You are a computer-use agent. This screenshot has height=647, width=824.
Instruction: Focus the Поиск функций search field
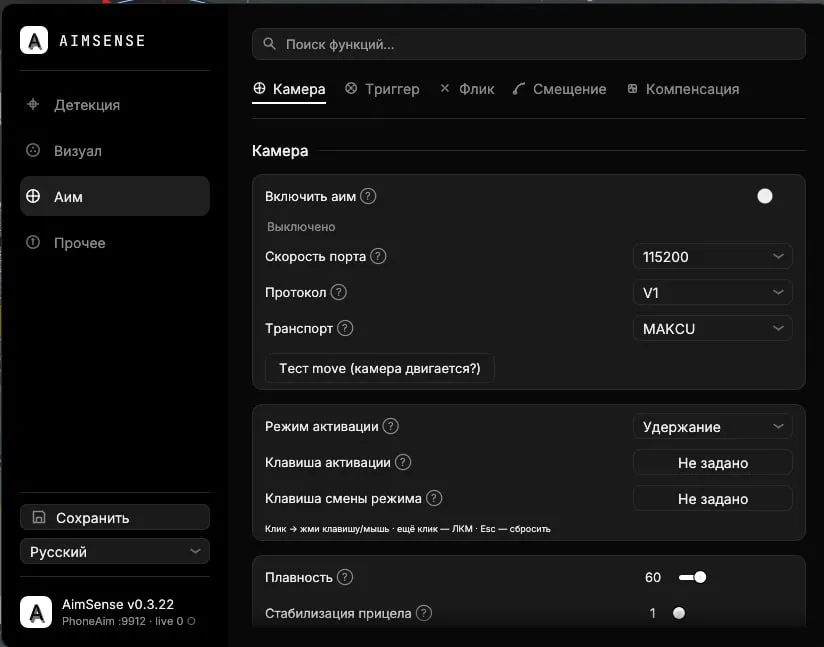point(529,44)
